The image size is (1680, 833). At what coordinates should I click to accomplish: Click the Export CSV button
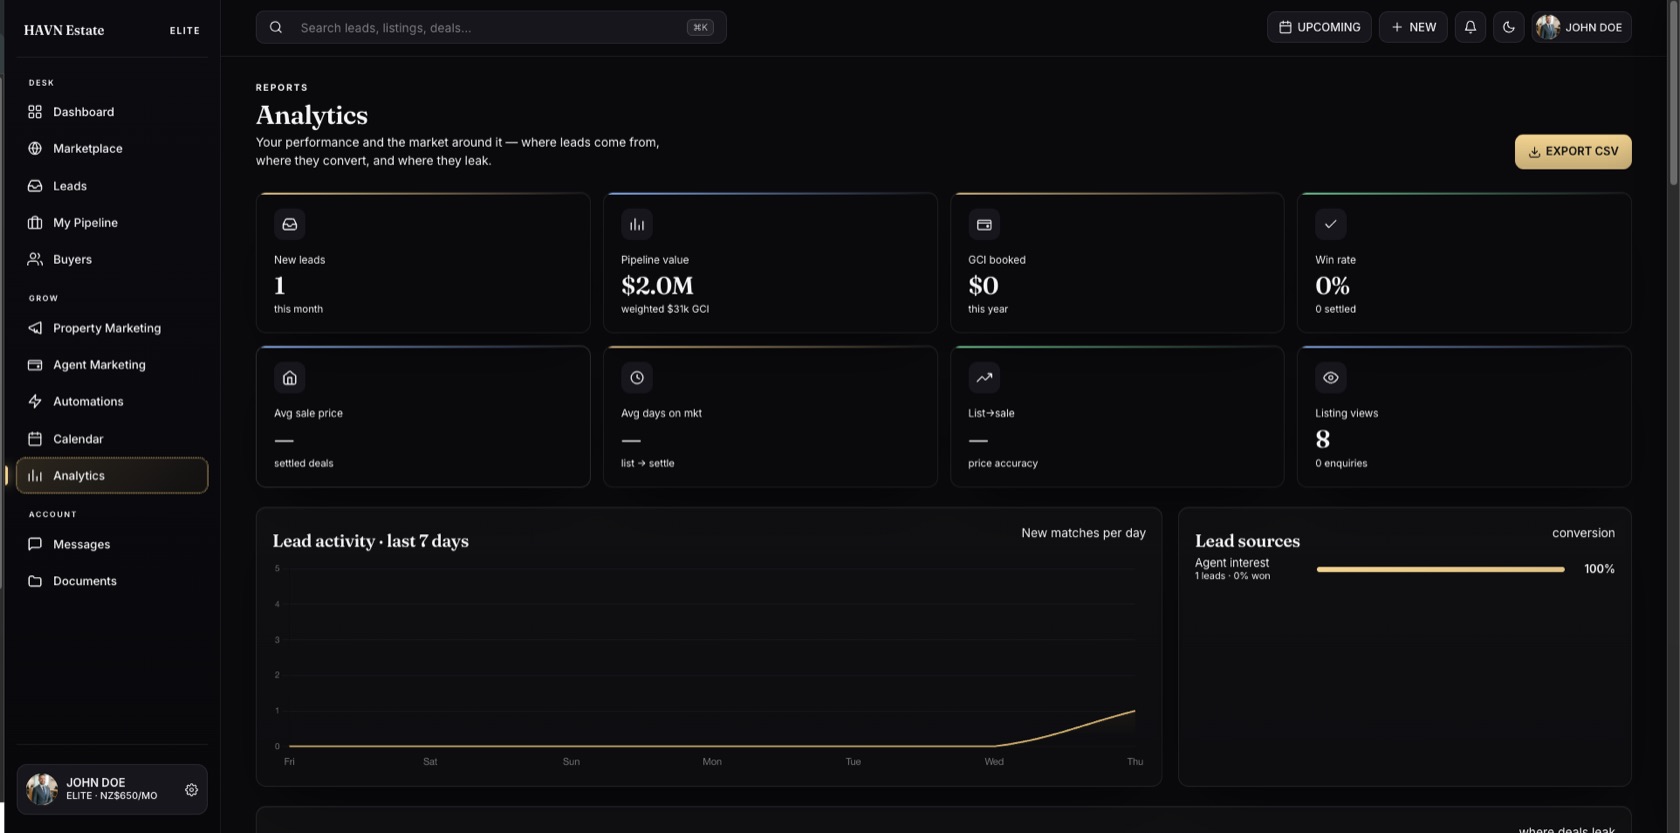click(1573, 152)
